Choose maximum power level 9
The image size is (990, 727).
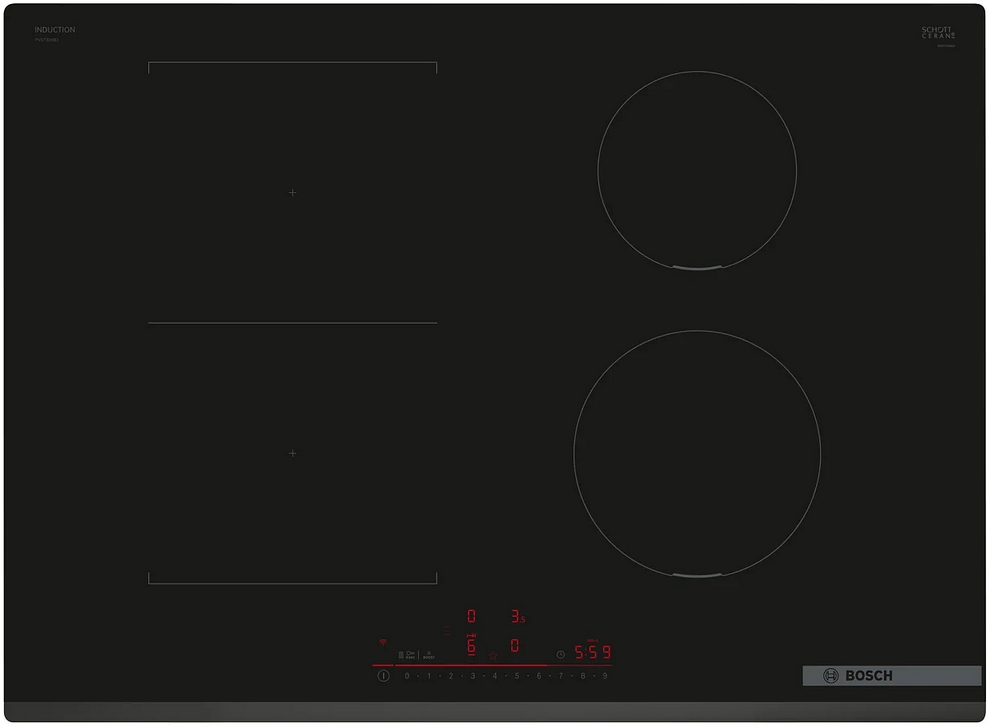pyautogui.click(x=604, y=677)
